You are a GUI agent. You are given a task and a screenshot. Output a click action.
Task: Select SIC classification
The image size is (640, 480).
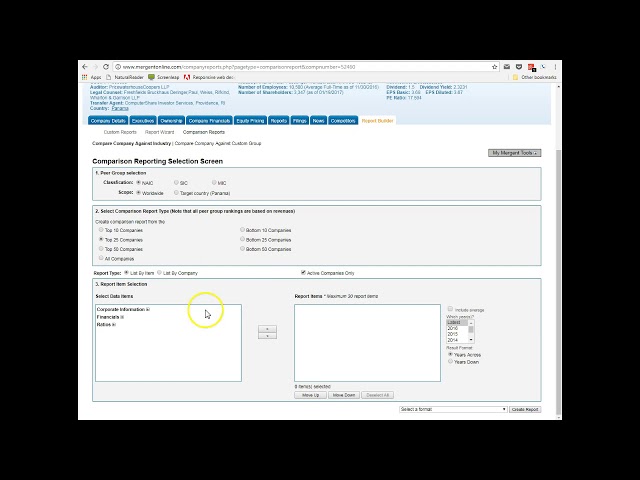point(176,182)
